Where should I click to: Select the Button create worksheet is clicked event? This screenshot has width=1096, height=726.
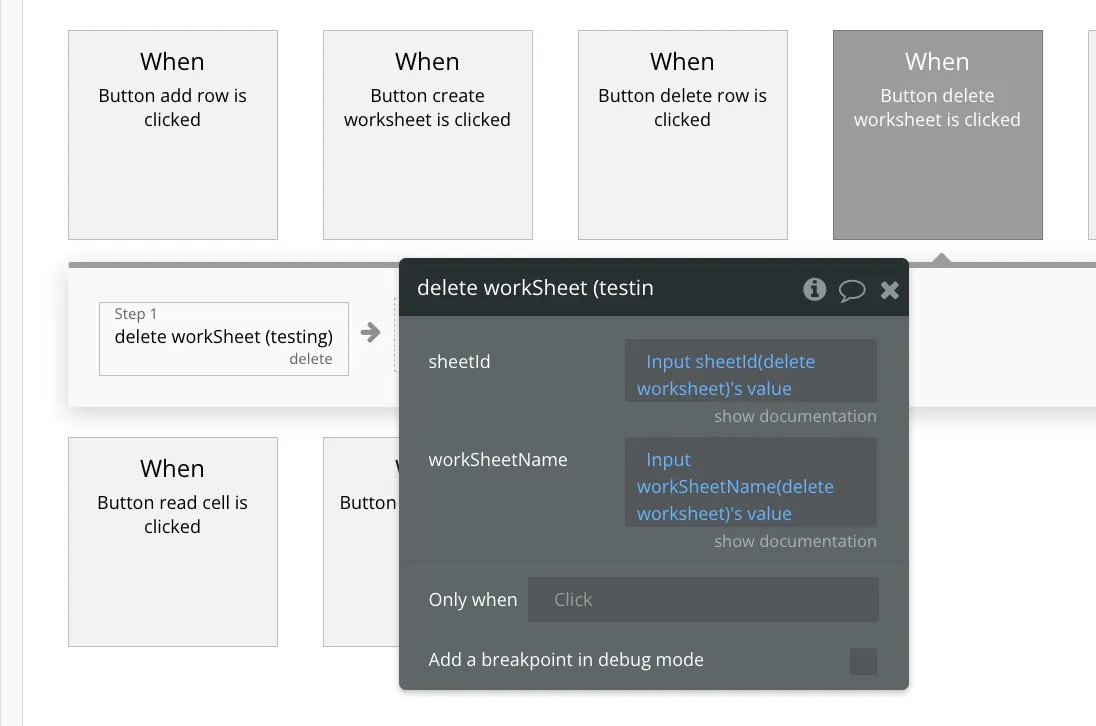pyautogui.click(x=428, y=135)
